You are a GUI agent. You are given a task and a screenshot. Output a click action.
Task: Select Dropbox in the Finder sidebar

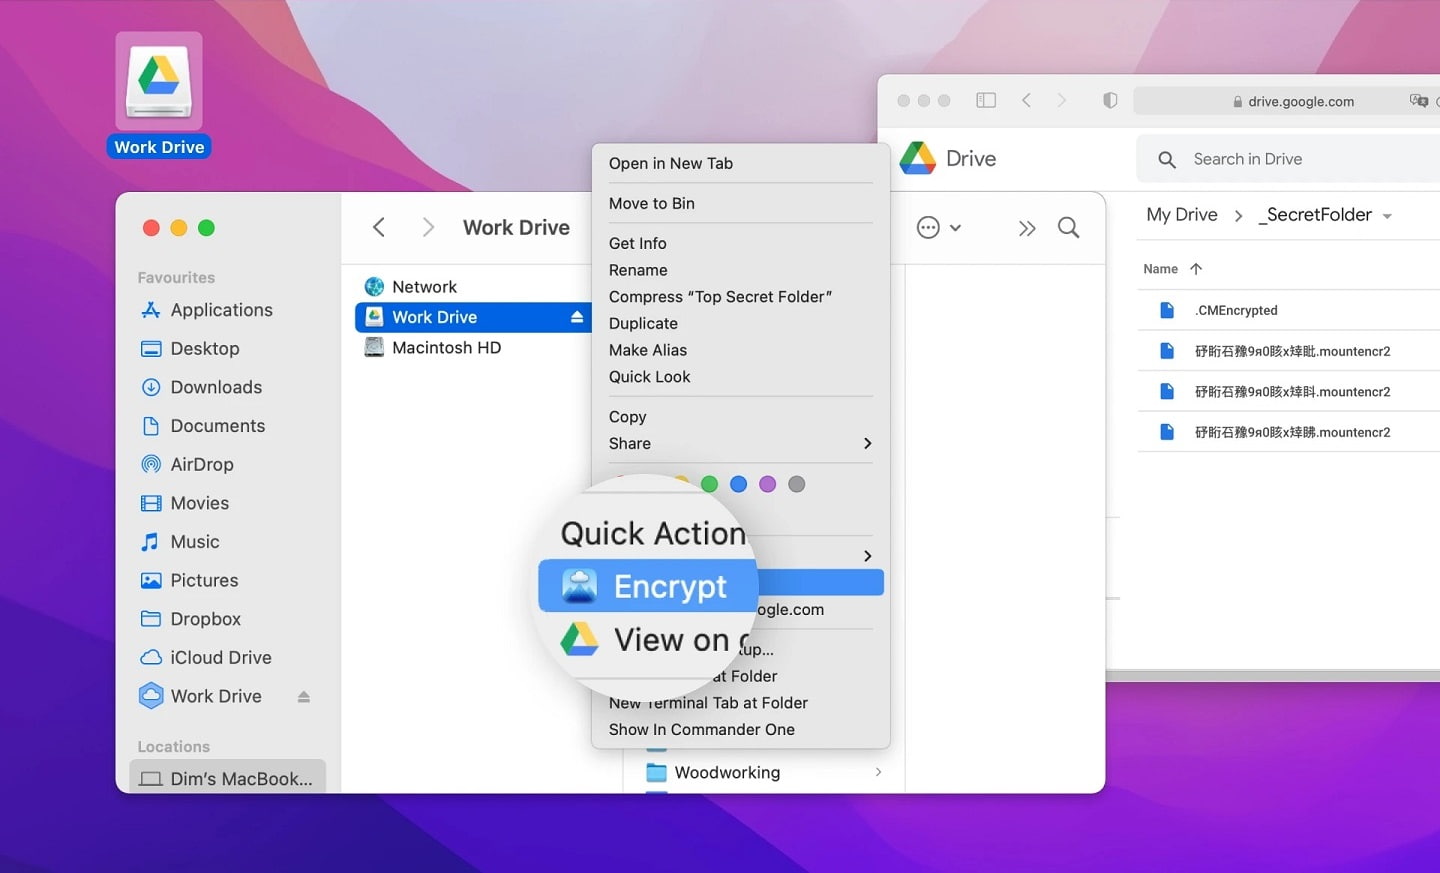(x=206, y=619)
